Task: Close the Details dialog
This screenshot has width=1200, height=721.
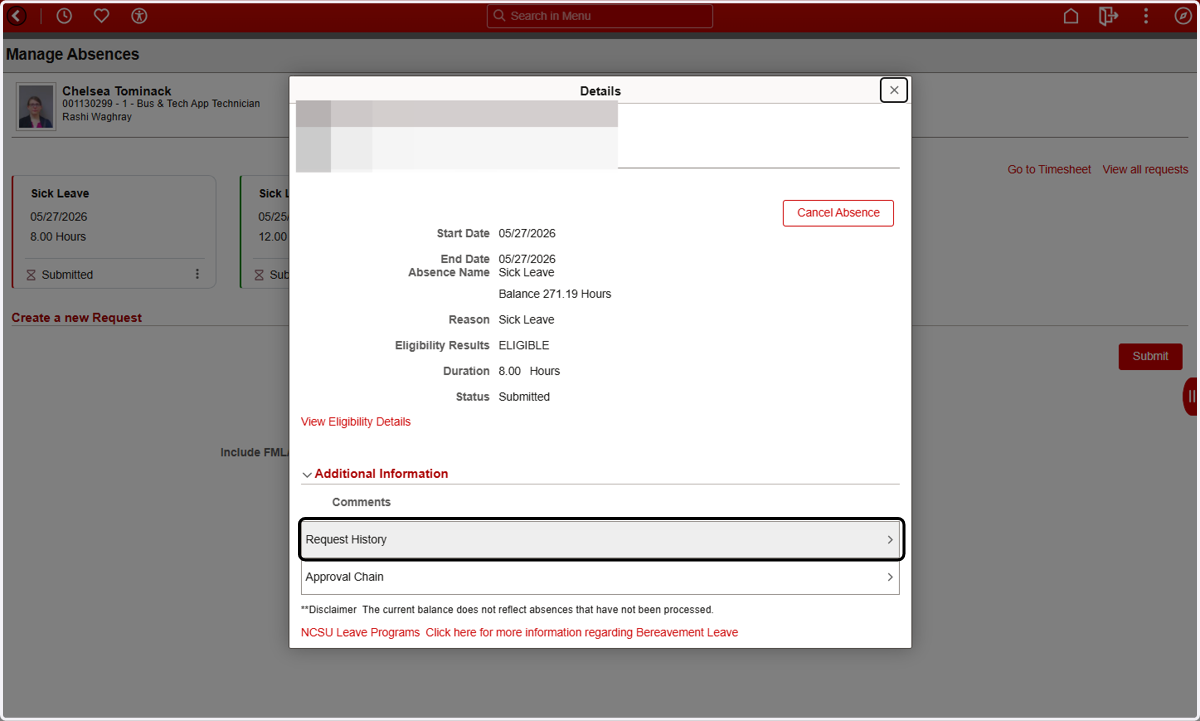Action: point(894,90)
